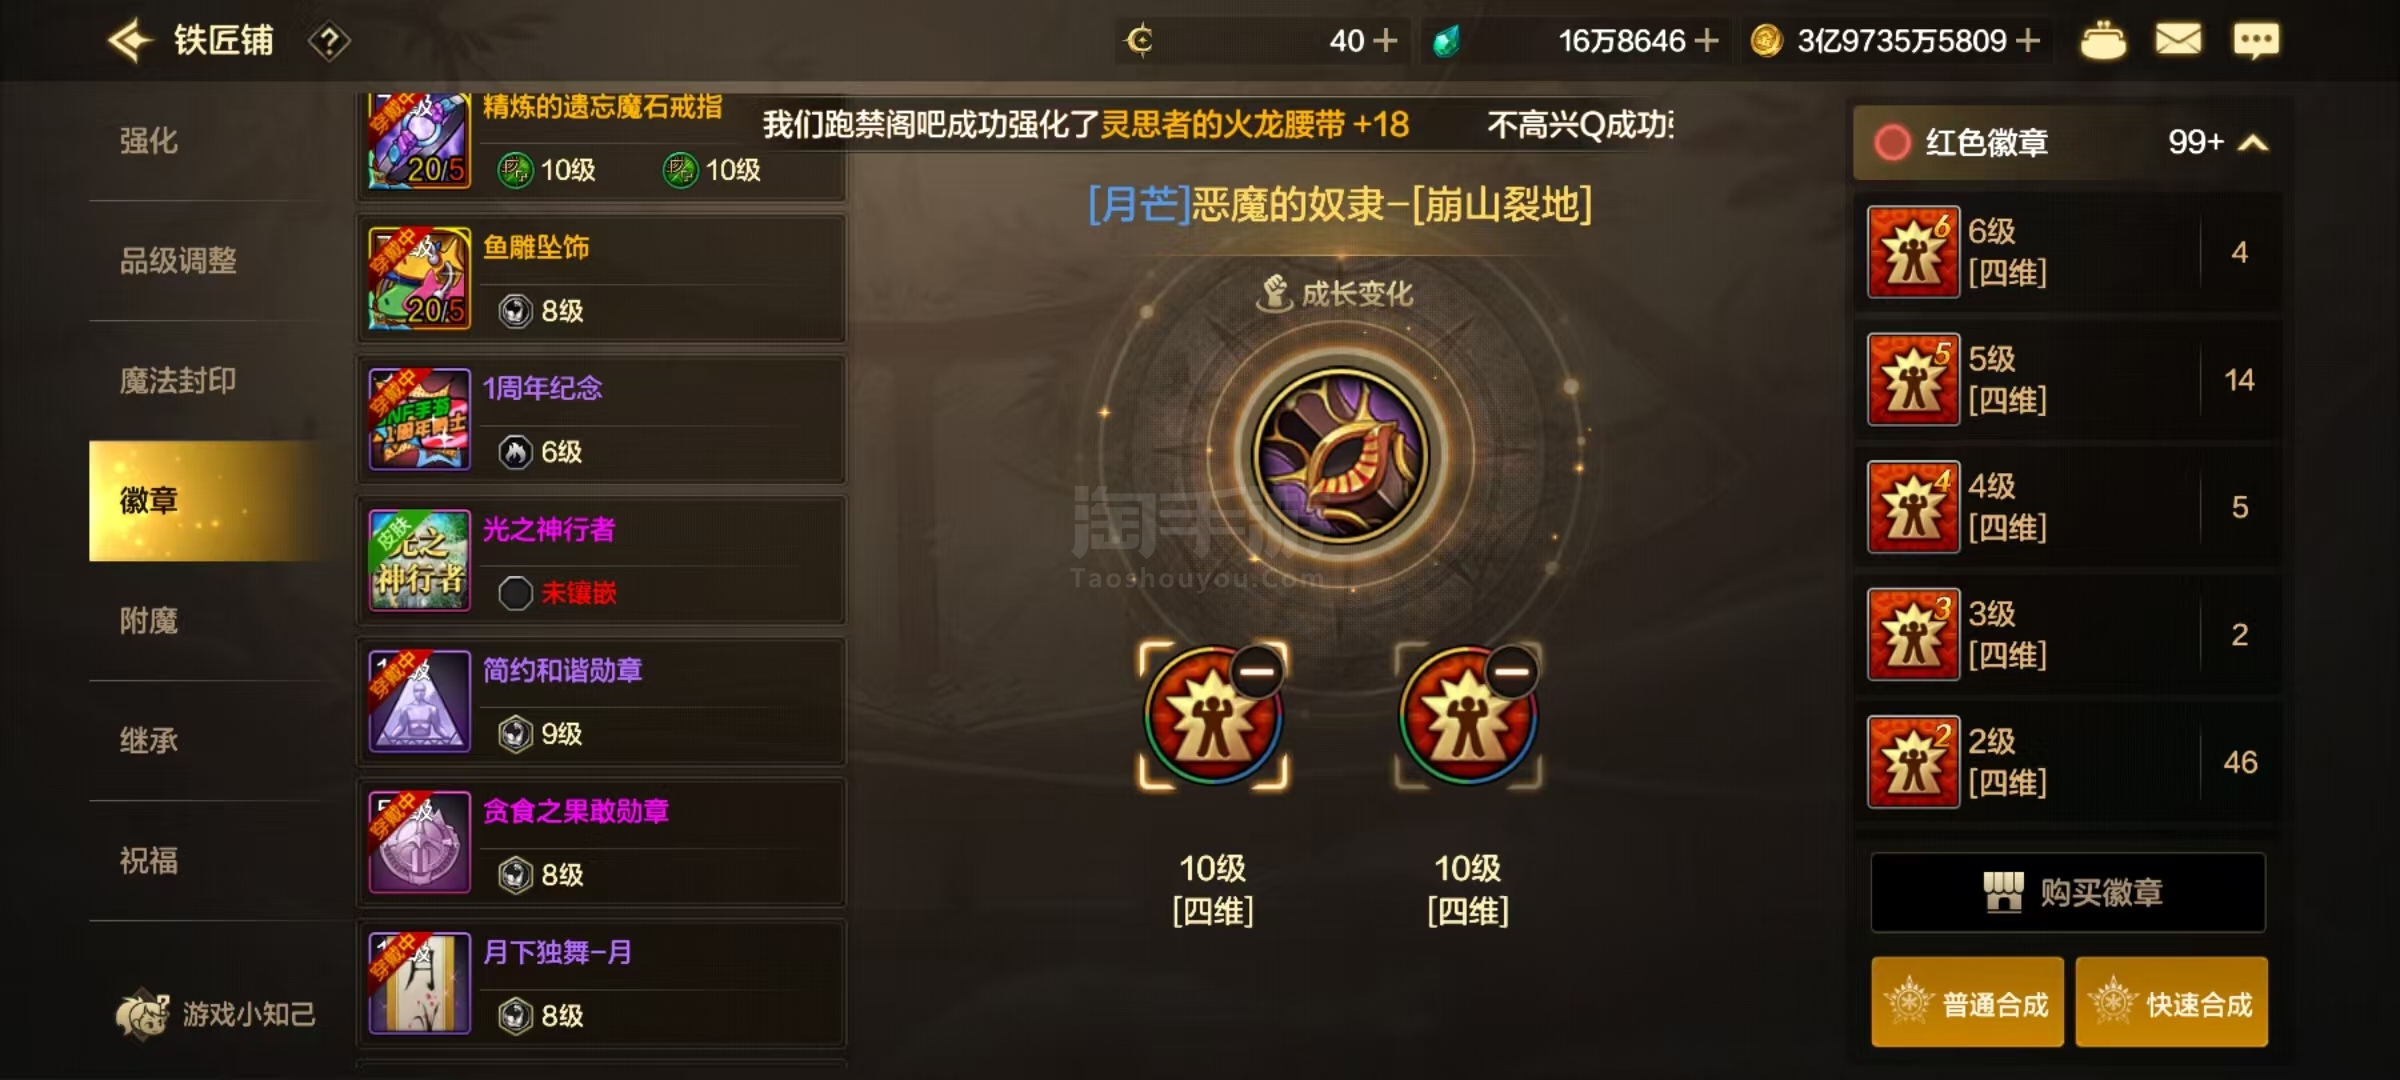Remove the left 10级 emblem with minus

coord(1257,671)
